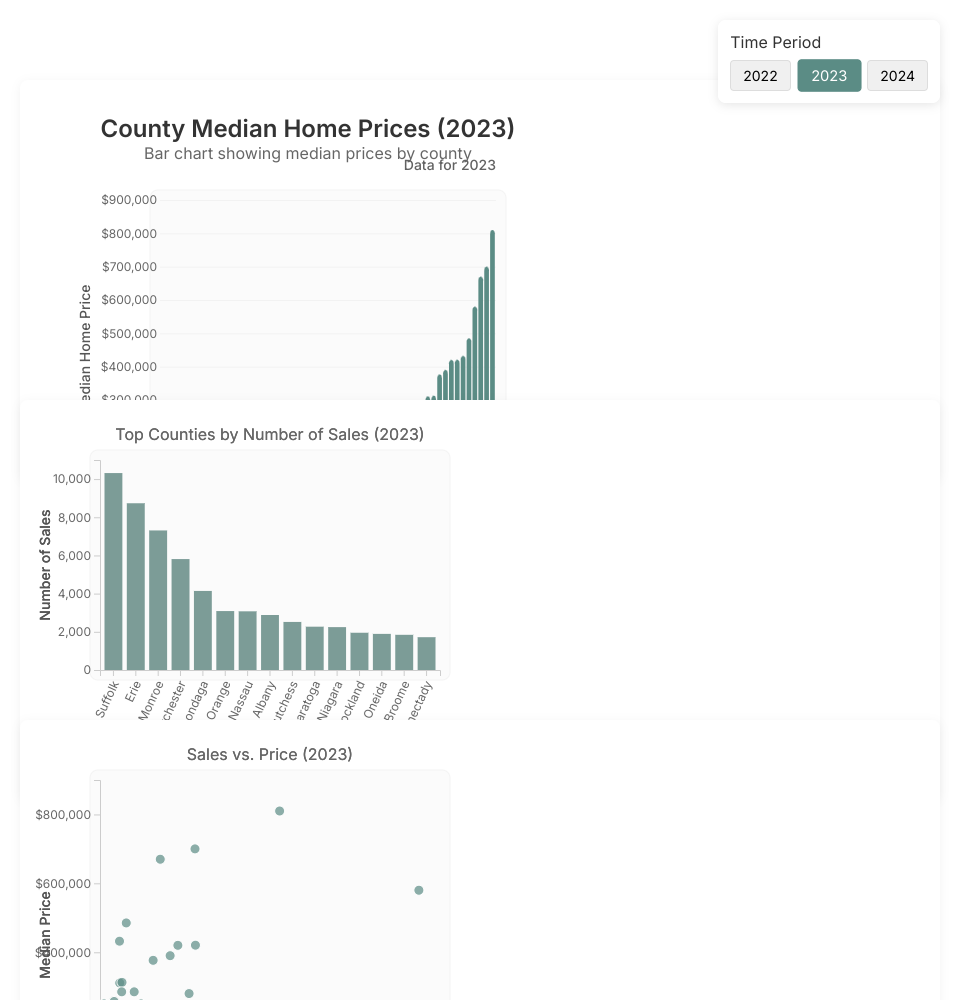This screenshot has width=960, height=1000.
Task: Click the rightmost point in Sales vs. Price
Action: point(419,890)
